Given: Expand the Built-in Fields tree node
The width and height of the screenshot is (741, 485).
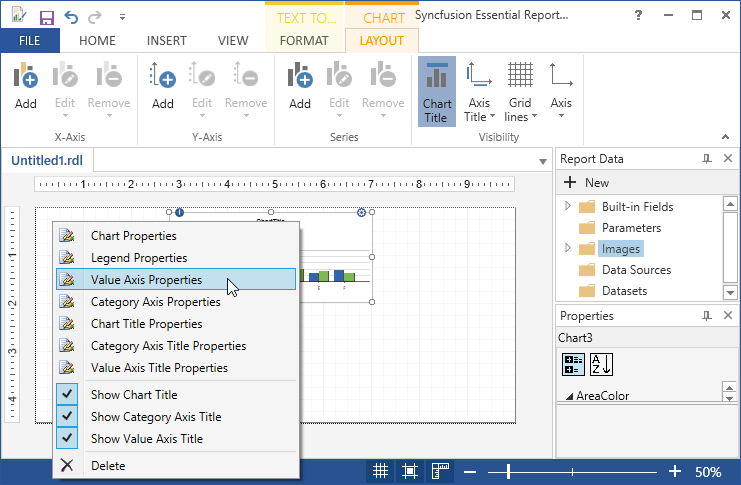Looking at the screenshot, I should pos(568,206).
